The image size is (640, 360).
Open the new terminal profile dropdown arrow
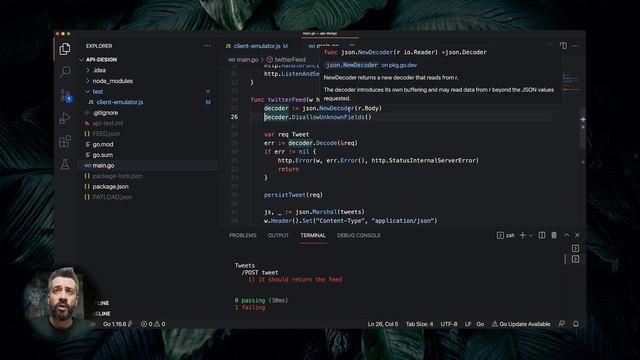tap(531, 236)
